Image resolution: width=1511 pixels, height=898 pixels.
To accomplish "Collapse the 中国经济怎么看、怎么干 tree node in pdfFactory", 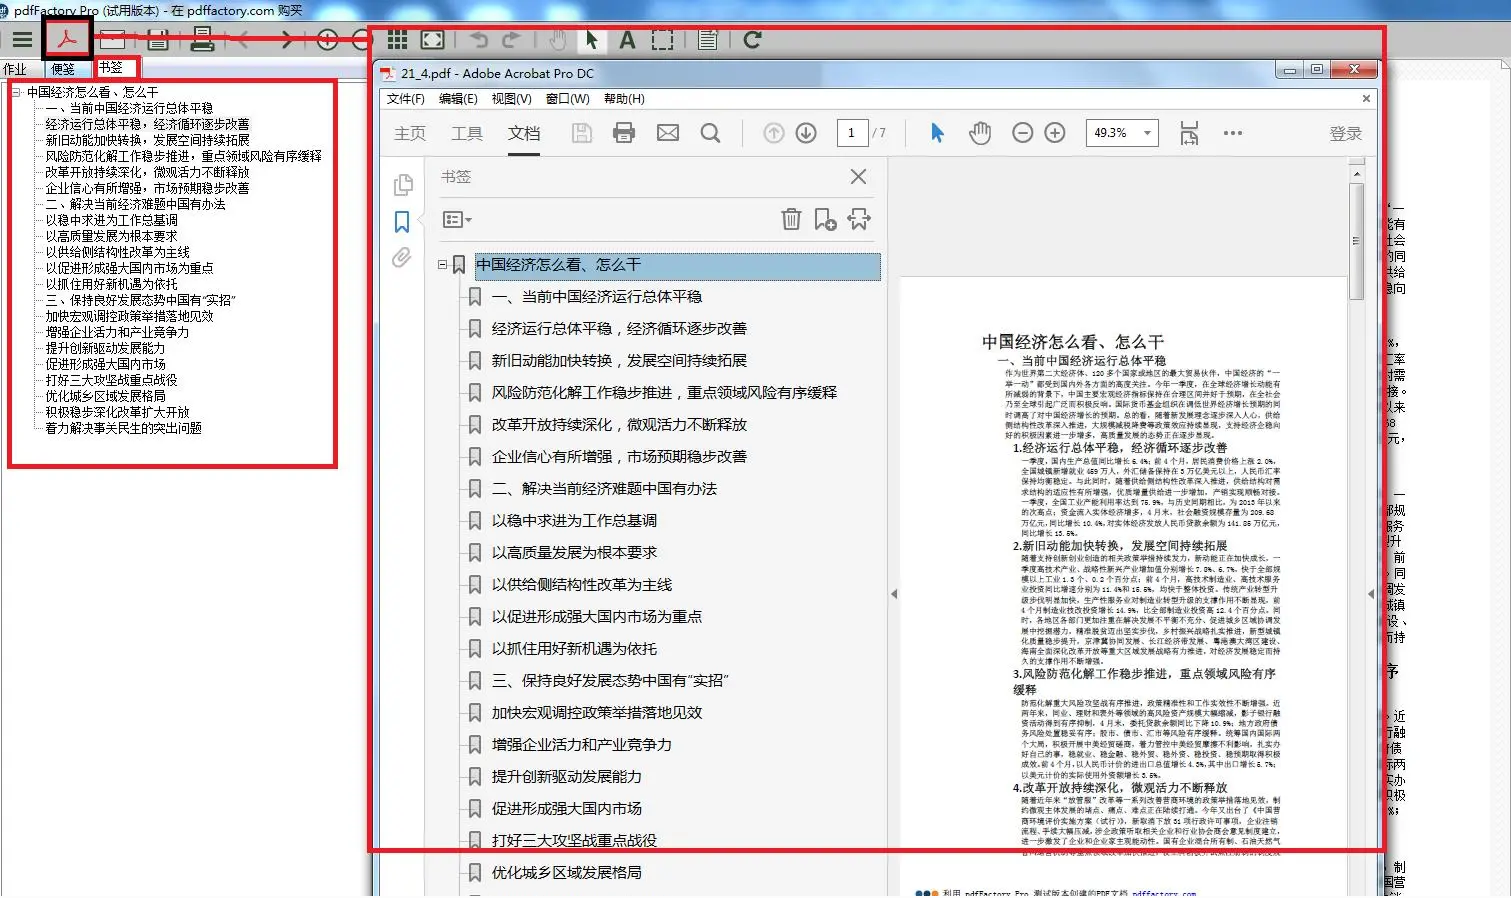I will click(x=17, y=92).
